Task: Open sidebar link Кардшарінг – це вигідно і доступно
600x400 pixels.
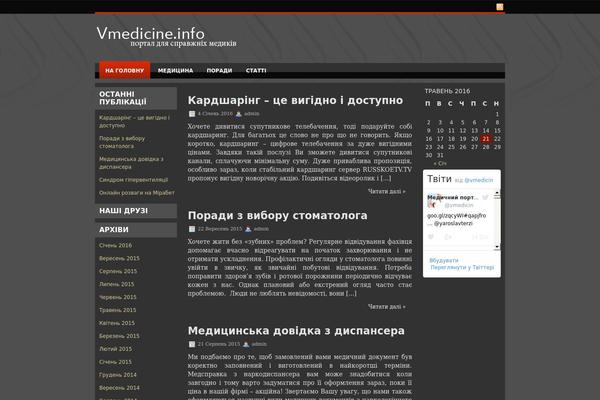Action: (134, 121)
